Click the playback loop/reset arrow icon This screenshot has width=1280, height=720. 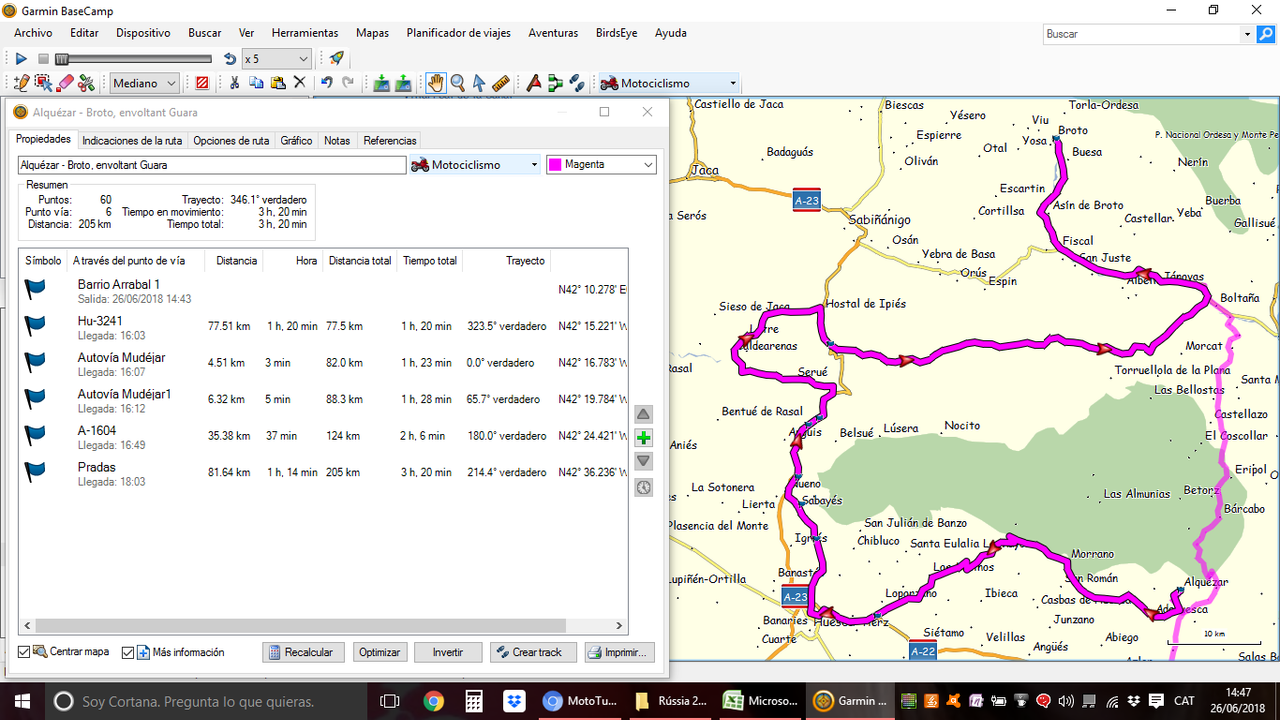click(230, 59)
